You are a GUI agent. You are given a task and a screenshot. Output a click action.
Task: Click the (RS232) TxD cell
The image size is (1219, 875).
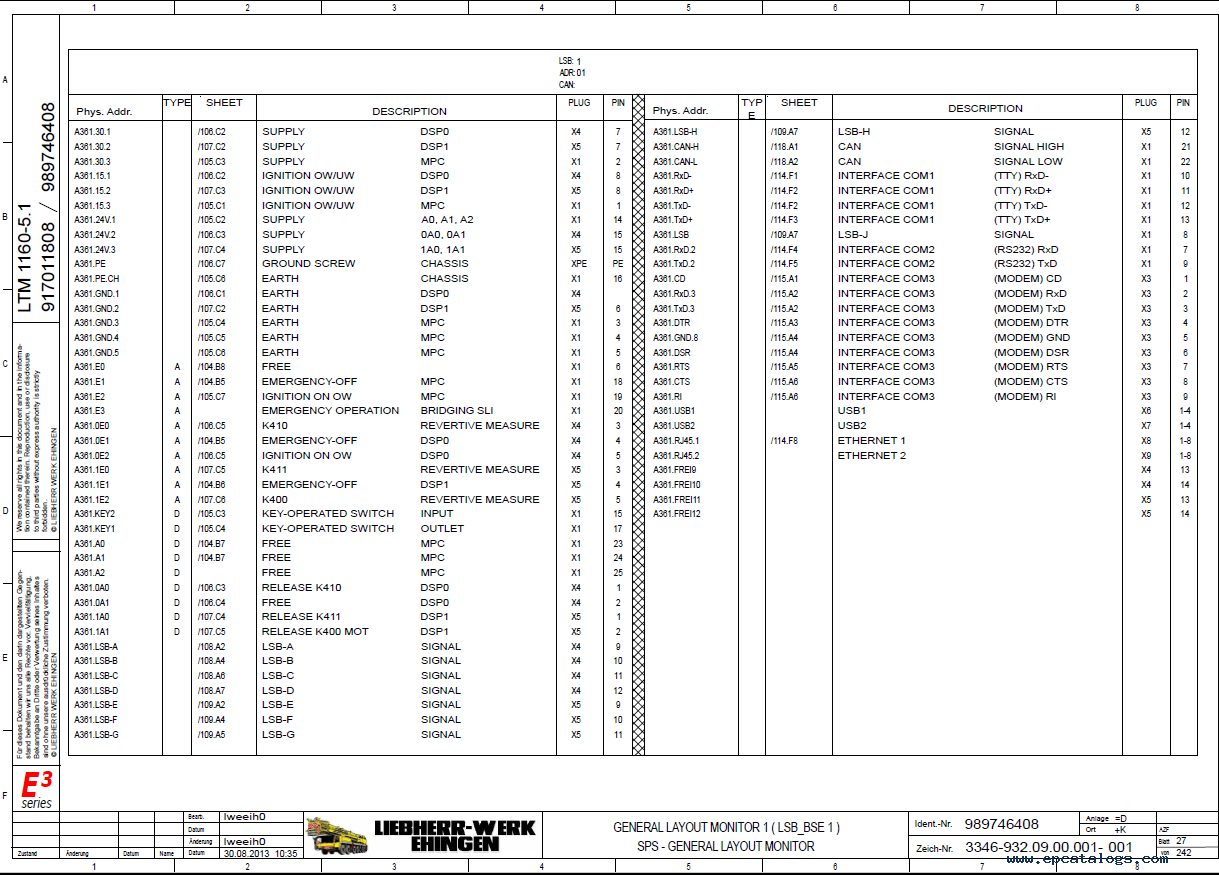click(x=1025, y=264)
